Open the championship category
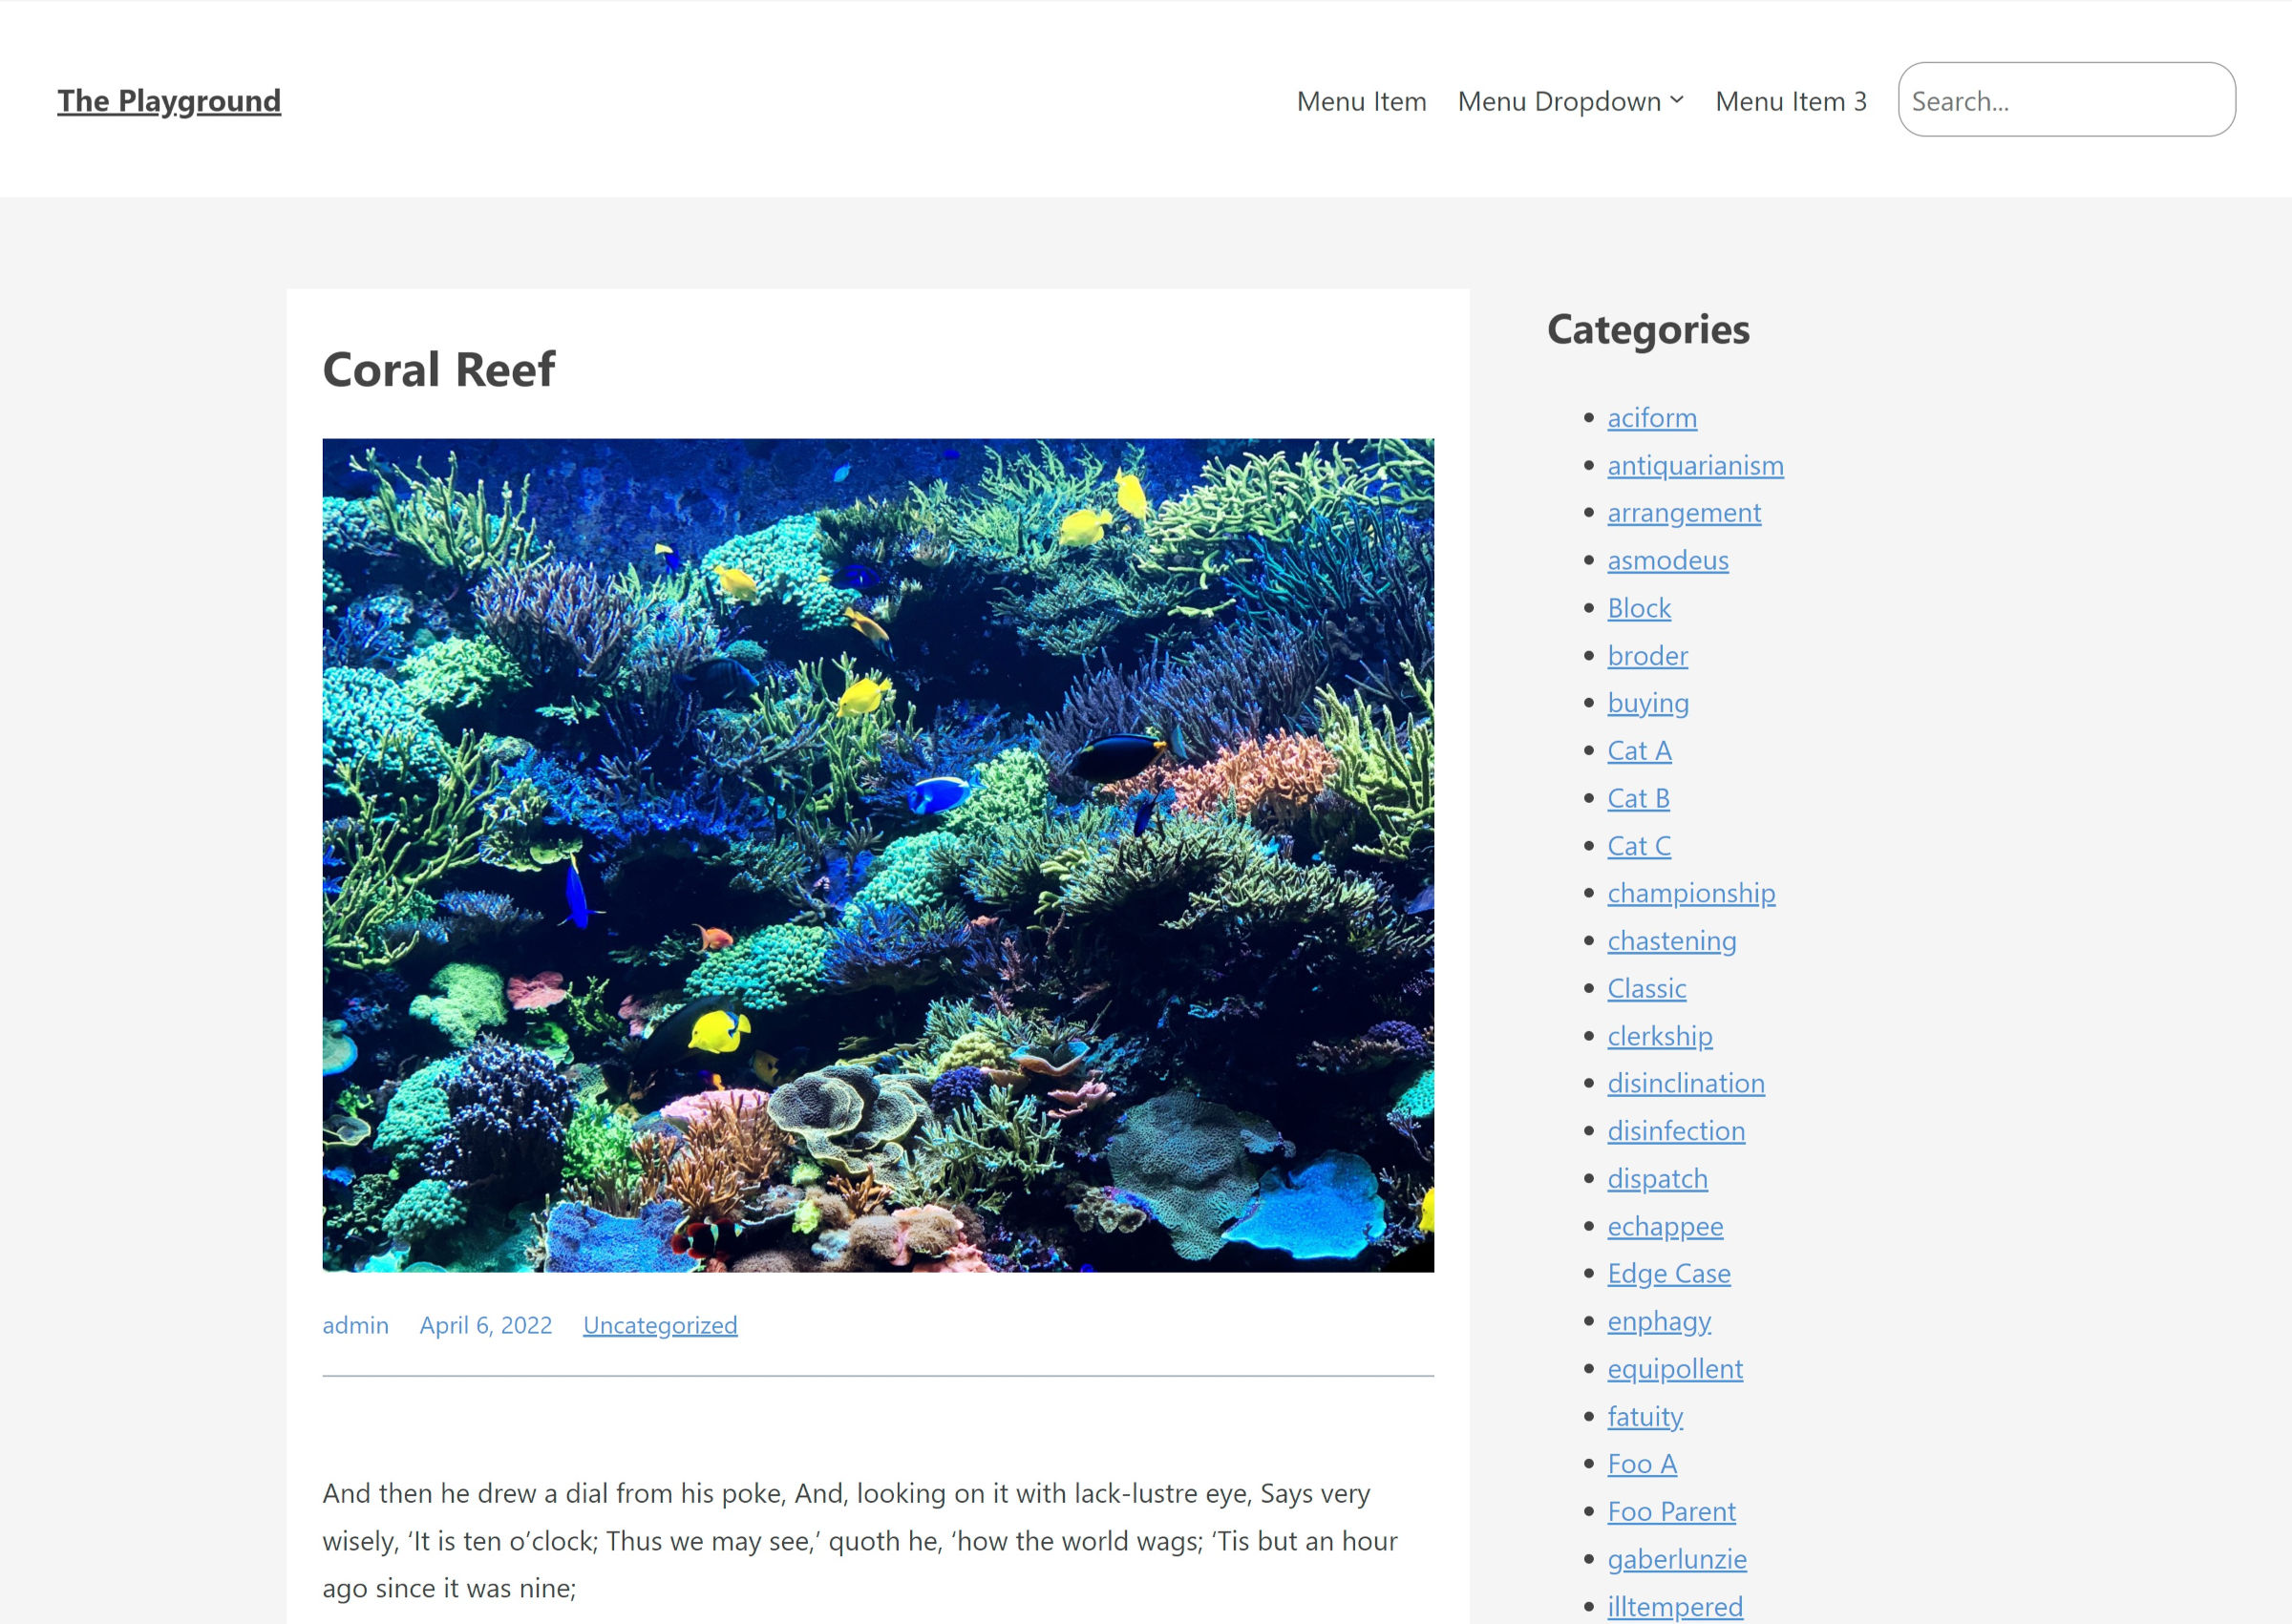Viewport: 2292px width, 1624px height. click(1691, 892)
